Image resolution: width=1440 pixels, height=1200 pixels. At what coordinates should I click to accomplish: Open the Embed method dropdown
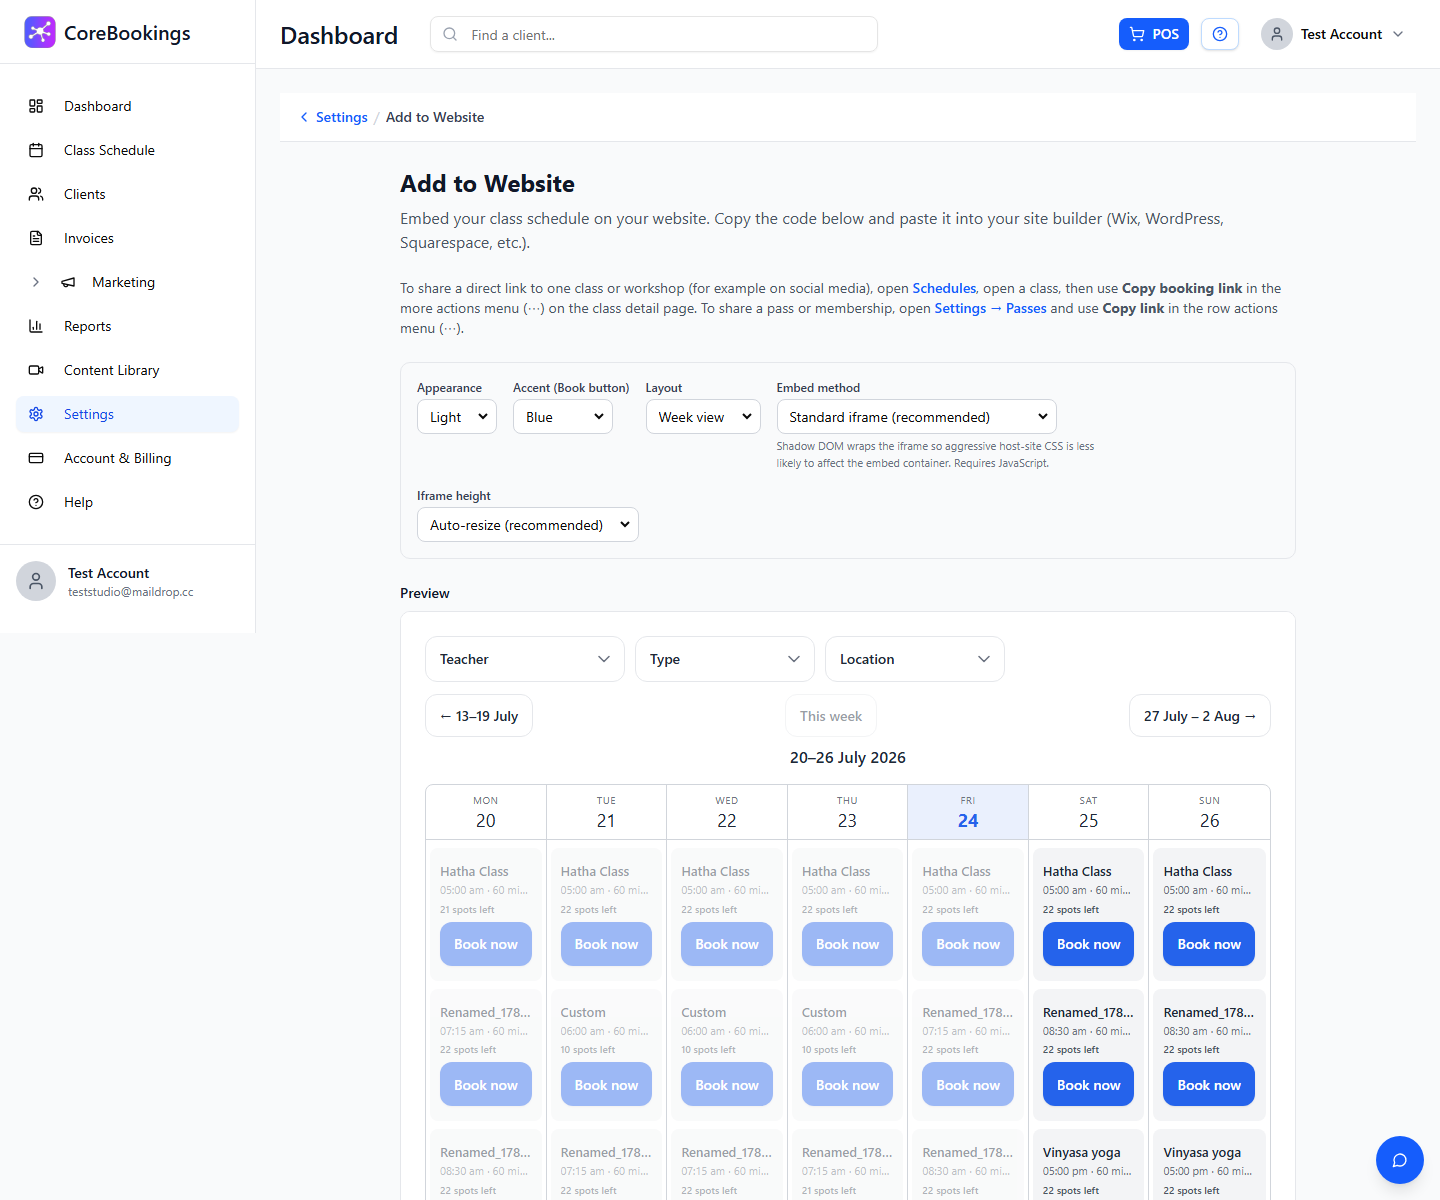pyautogui.click(x=917, y=417)
